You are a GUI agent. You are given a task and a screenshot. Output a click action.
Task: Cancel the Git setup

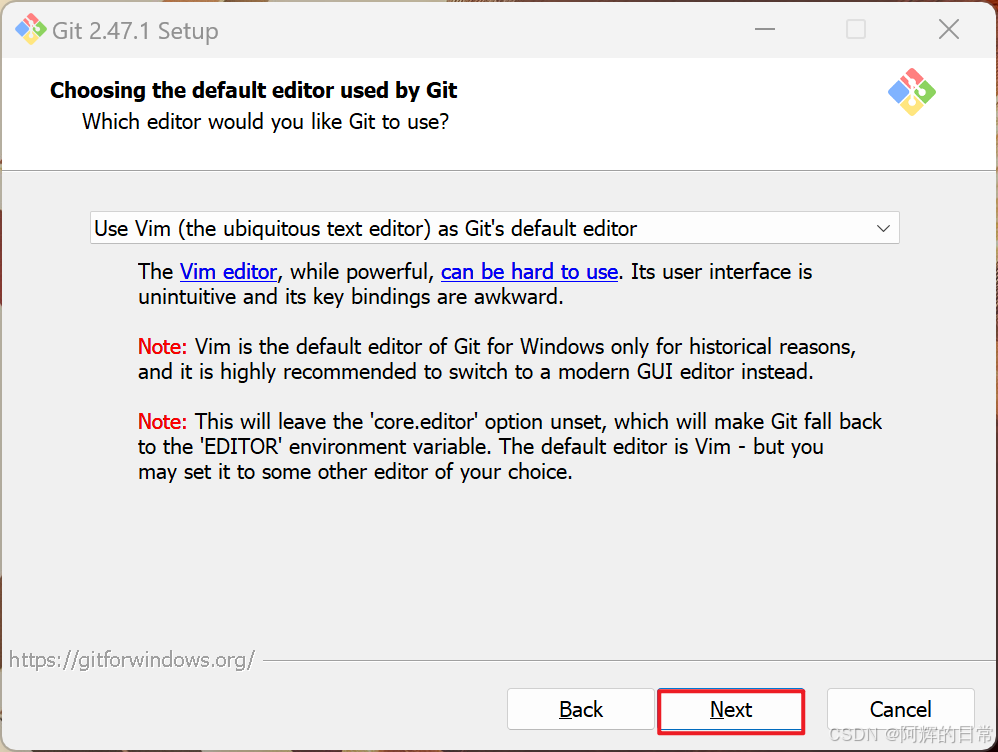pos(900,709)
